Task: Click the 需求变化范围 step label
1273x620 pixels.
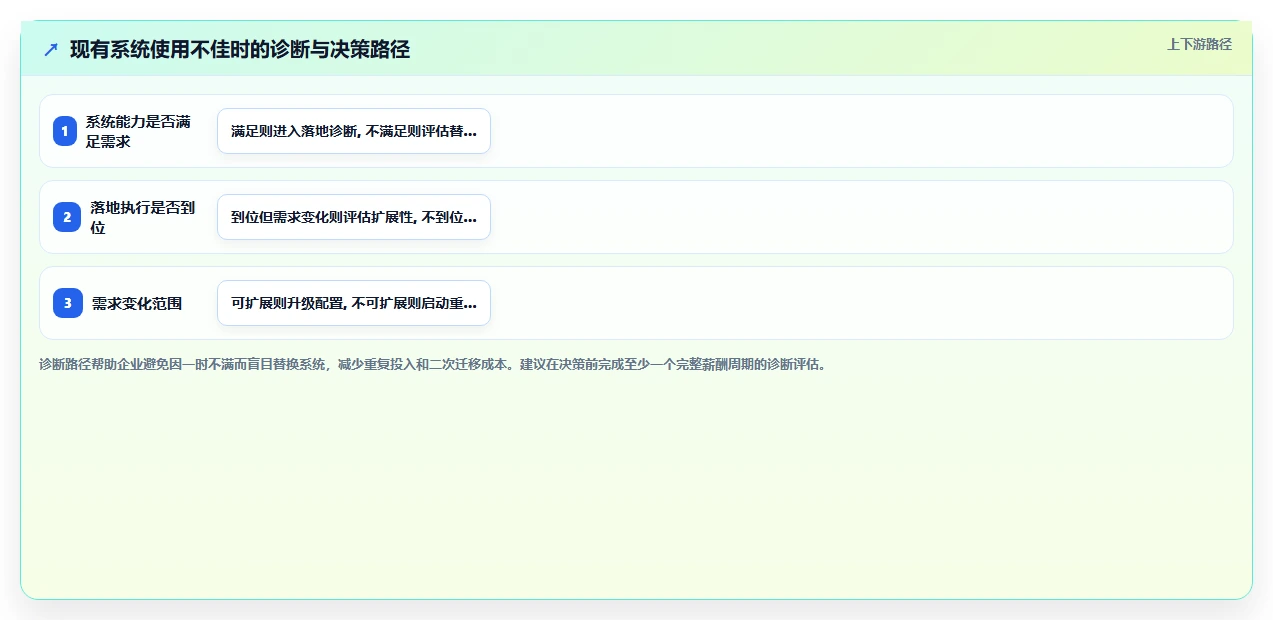Action: point(137,303)
